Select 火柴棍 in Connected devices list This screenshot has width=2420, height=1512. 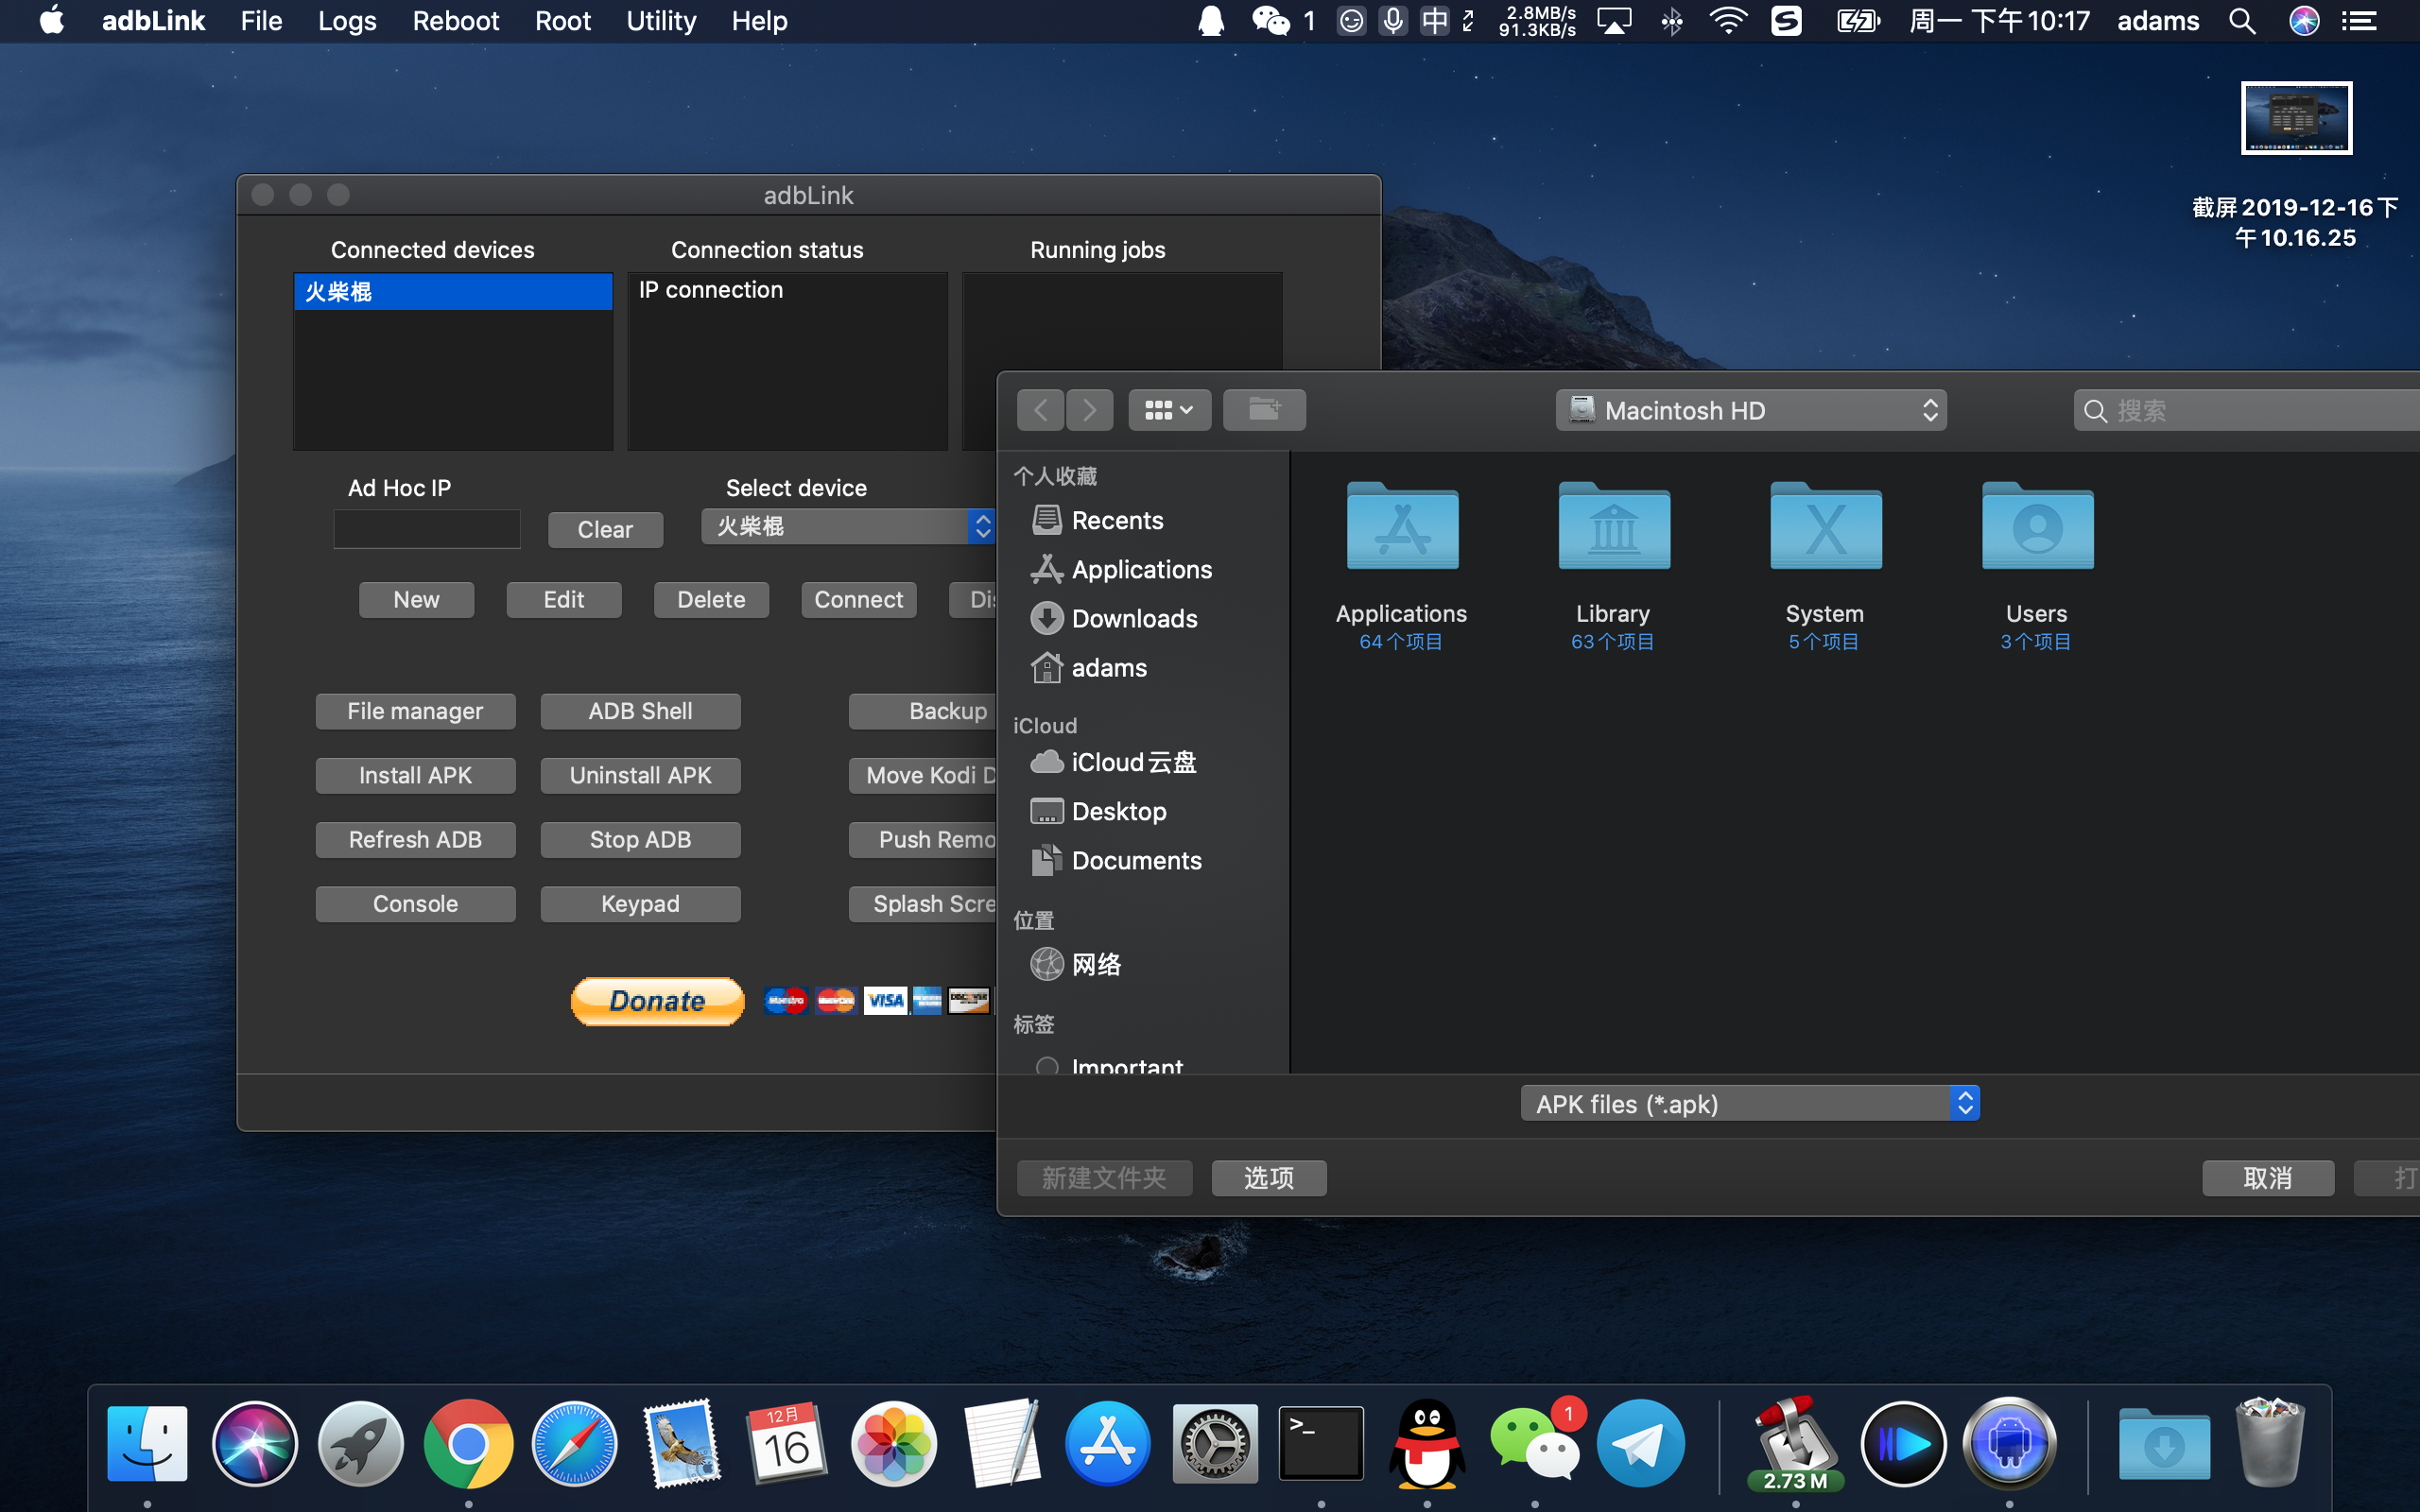[x=453, y=291]
